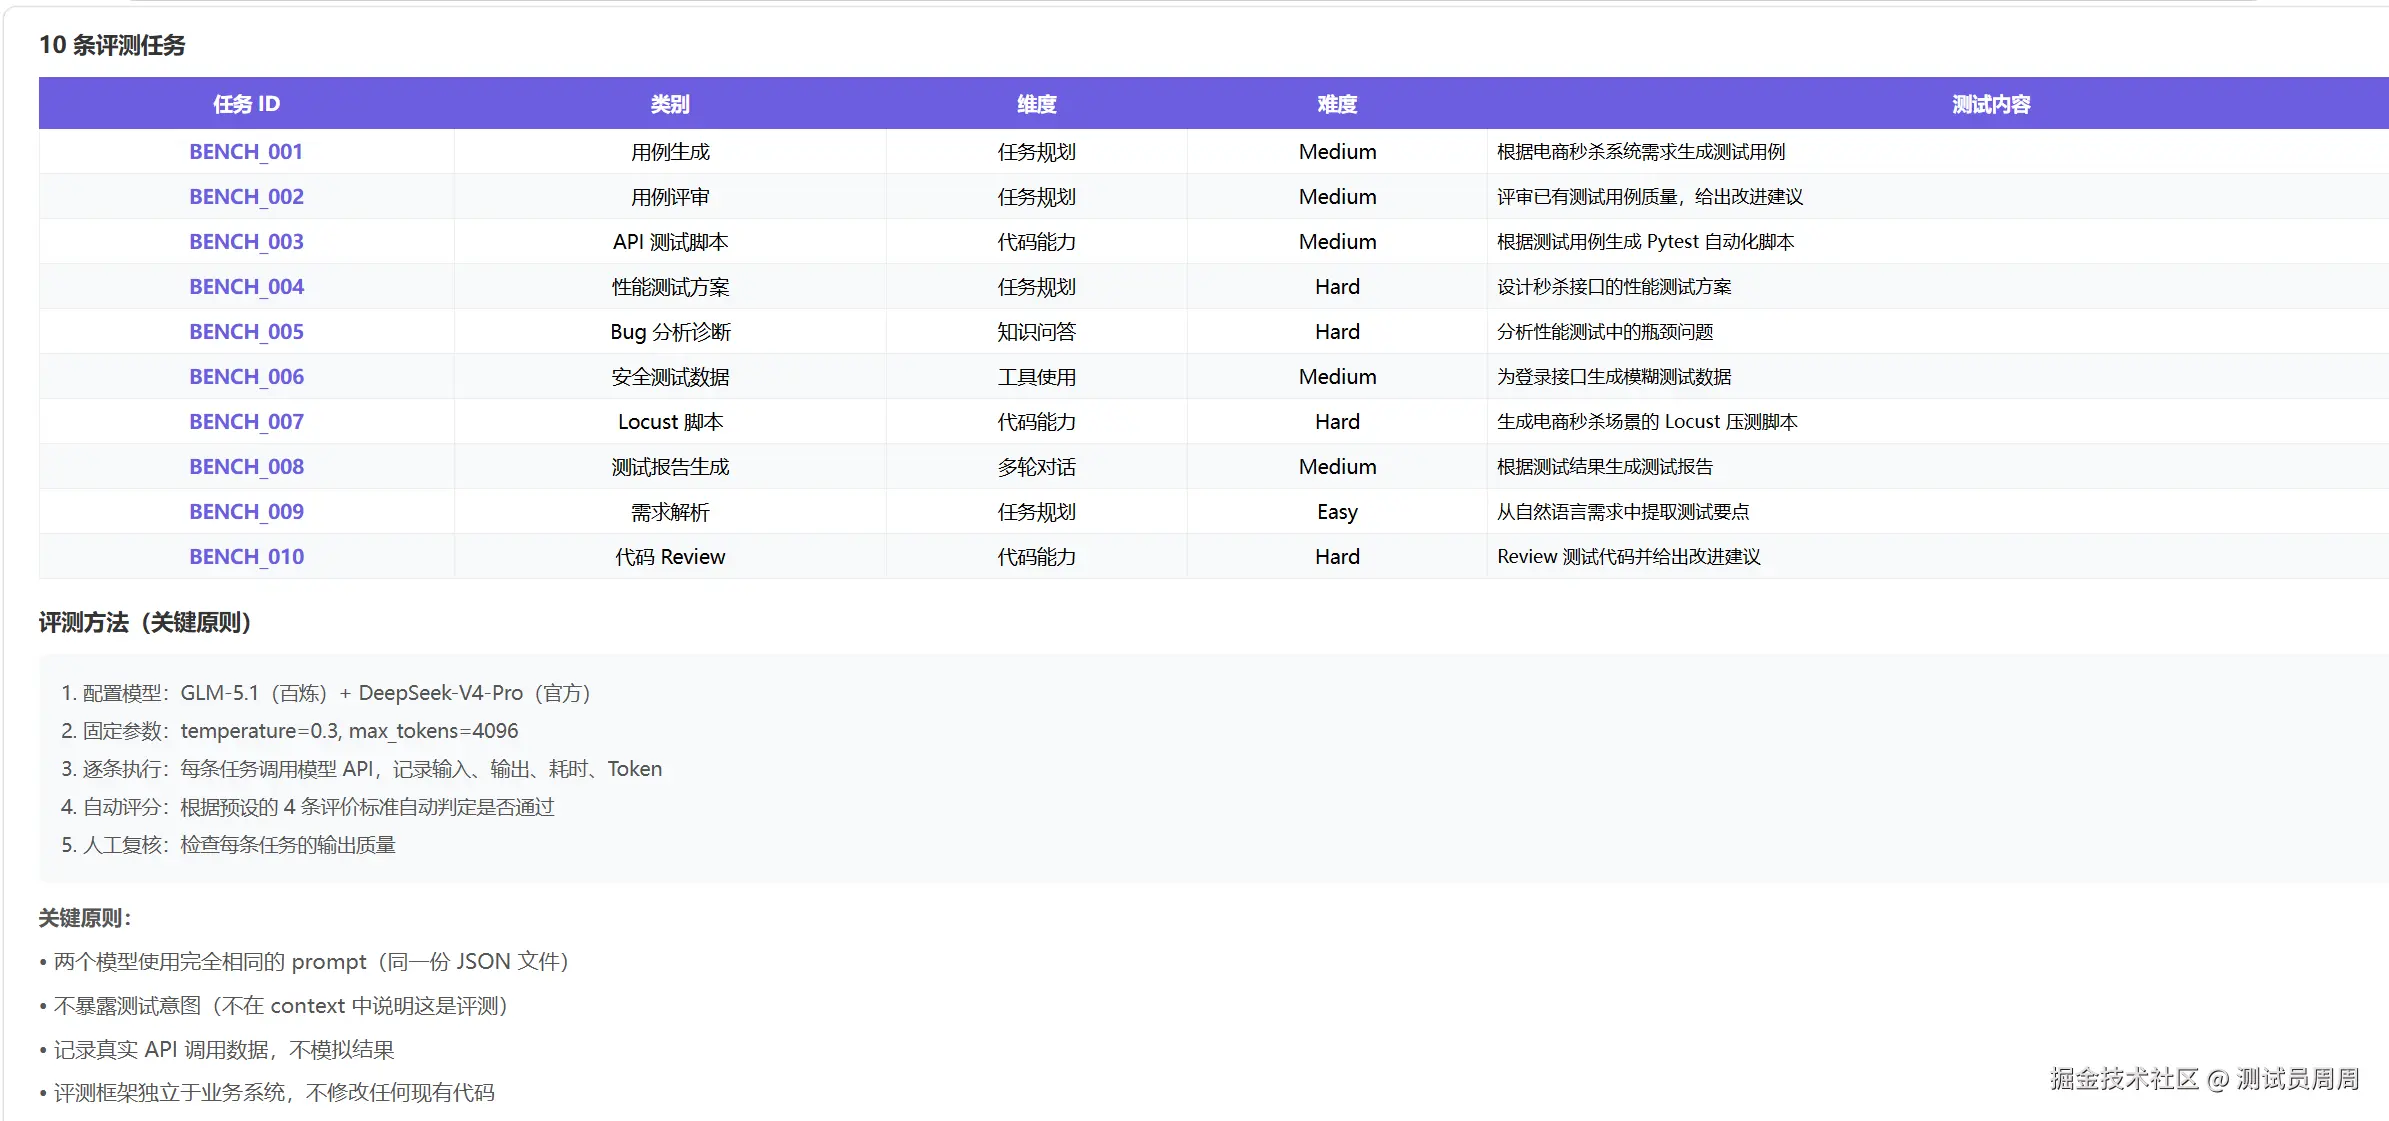Select the BENCH_010 task ID
This screenshot has width=2389, height=1121.
point(246,557)
